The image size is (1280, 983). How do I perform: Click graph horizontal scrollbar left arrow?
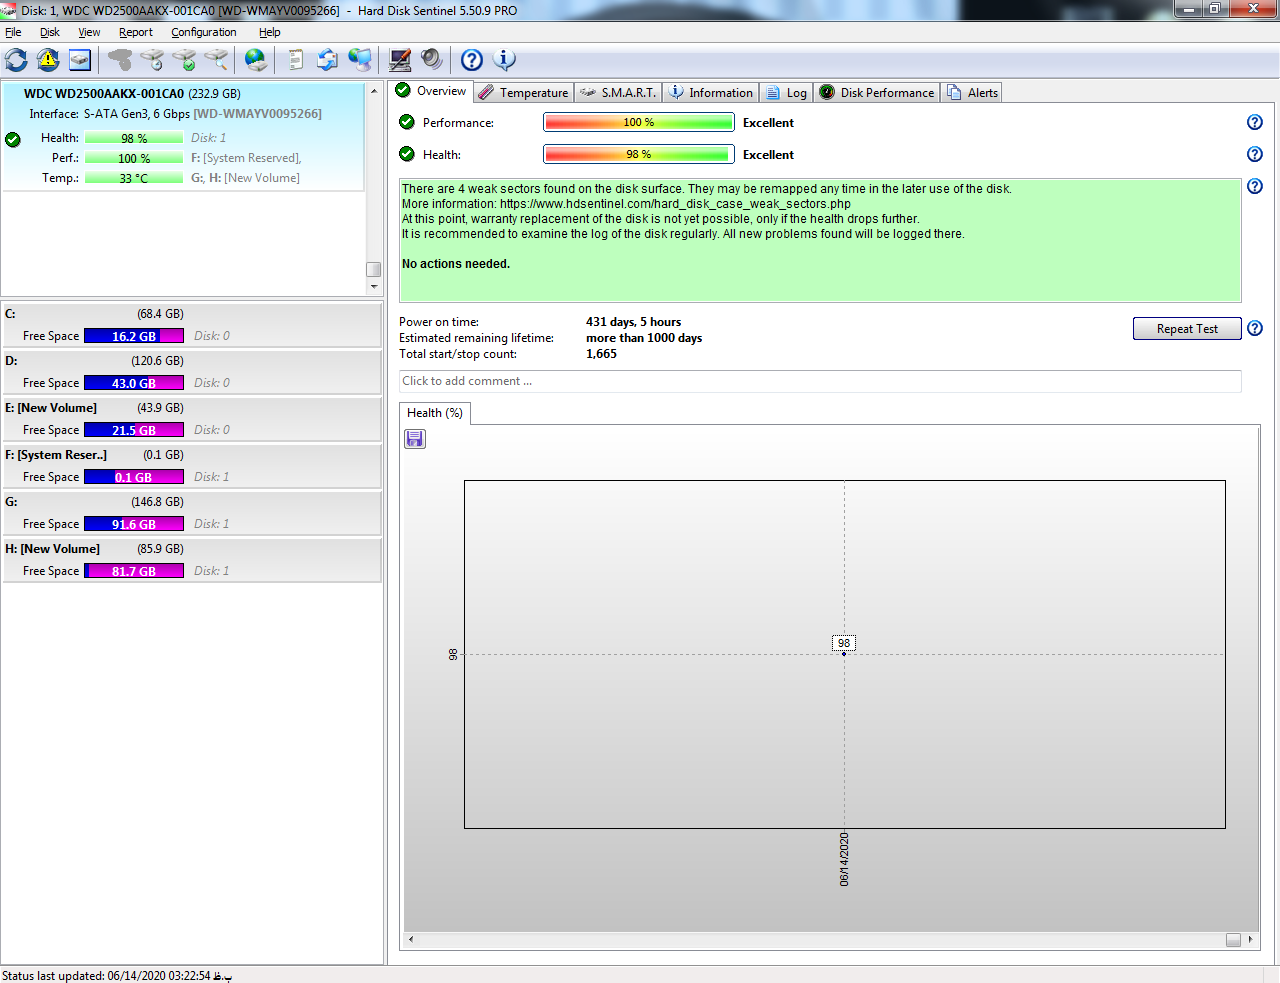411,939
